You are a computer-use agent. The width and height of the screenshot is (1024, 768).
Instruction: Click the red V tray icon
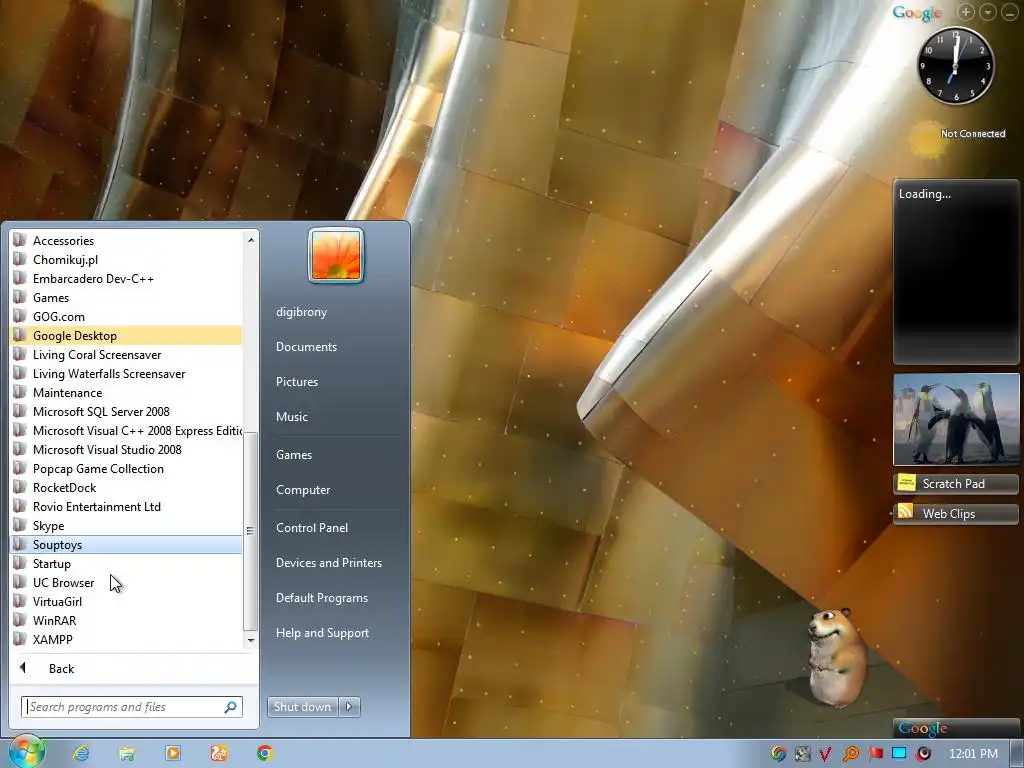point(825,754)
